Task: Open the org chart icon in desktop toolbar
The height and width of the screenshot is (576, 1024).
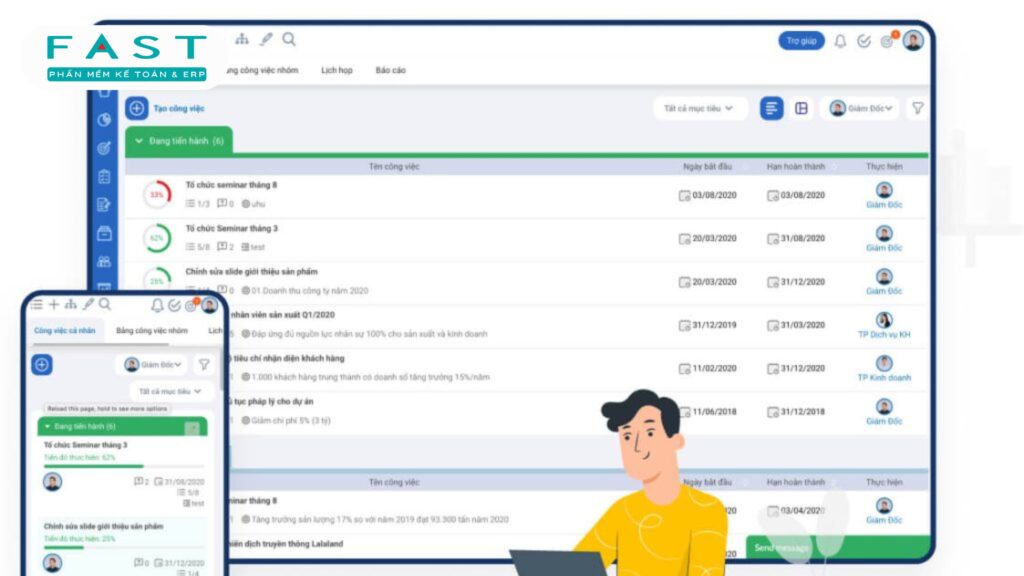Action: 242,39
